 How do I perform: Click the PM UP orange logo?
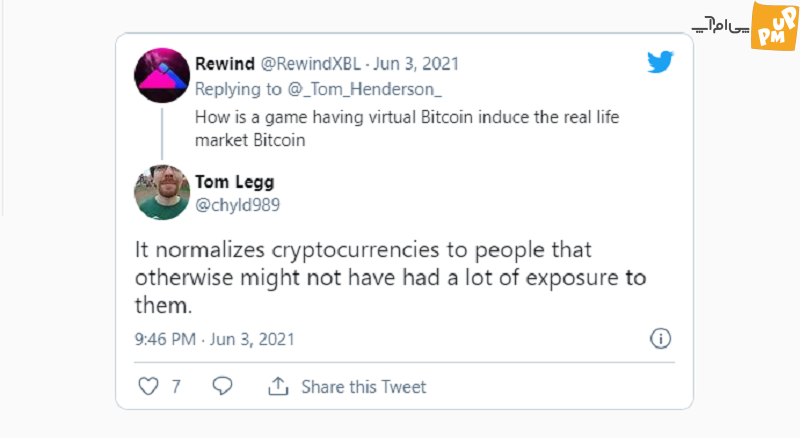pyautogui.click(x=774, y=26)
